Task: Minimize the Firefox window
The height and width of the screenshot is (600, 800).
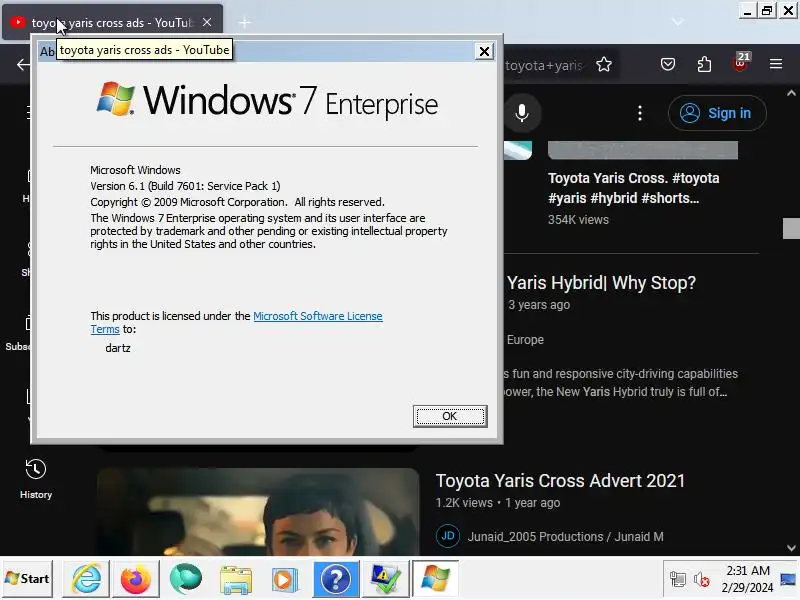Action: [747, 11]
